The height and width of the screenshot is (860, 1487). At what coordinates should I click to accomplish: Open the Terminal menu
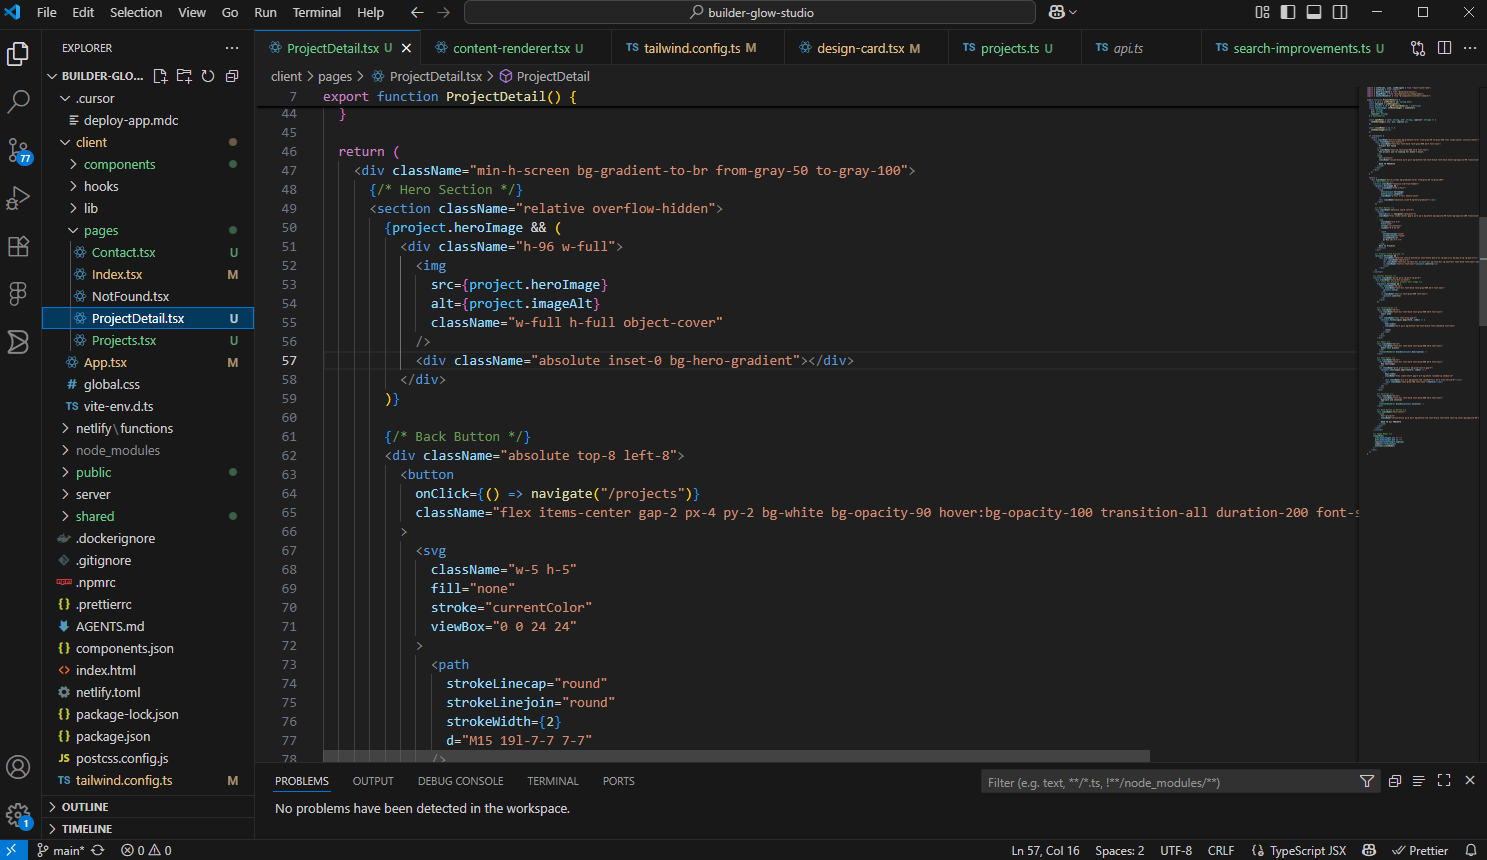tap(317, 12)
